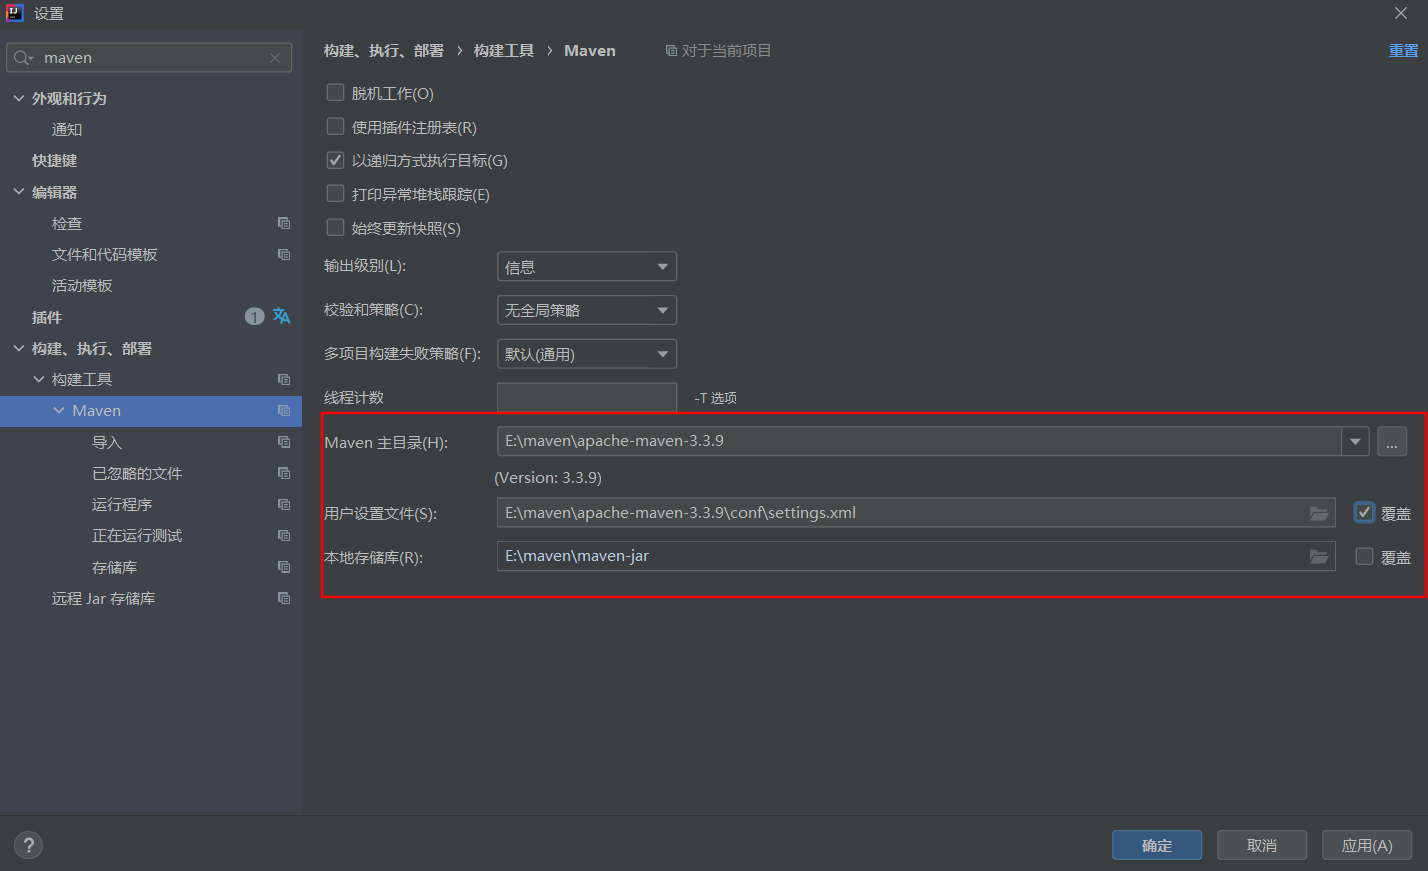This screenshot has width=1428, height=871.
Task: Click the project-level icon beside 正在运行测试
Action: [284, 535]
